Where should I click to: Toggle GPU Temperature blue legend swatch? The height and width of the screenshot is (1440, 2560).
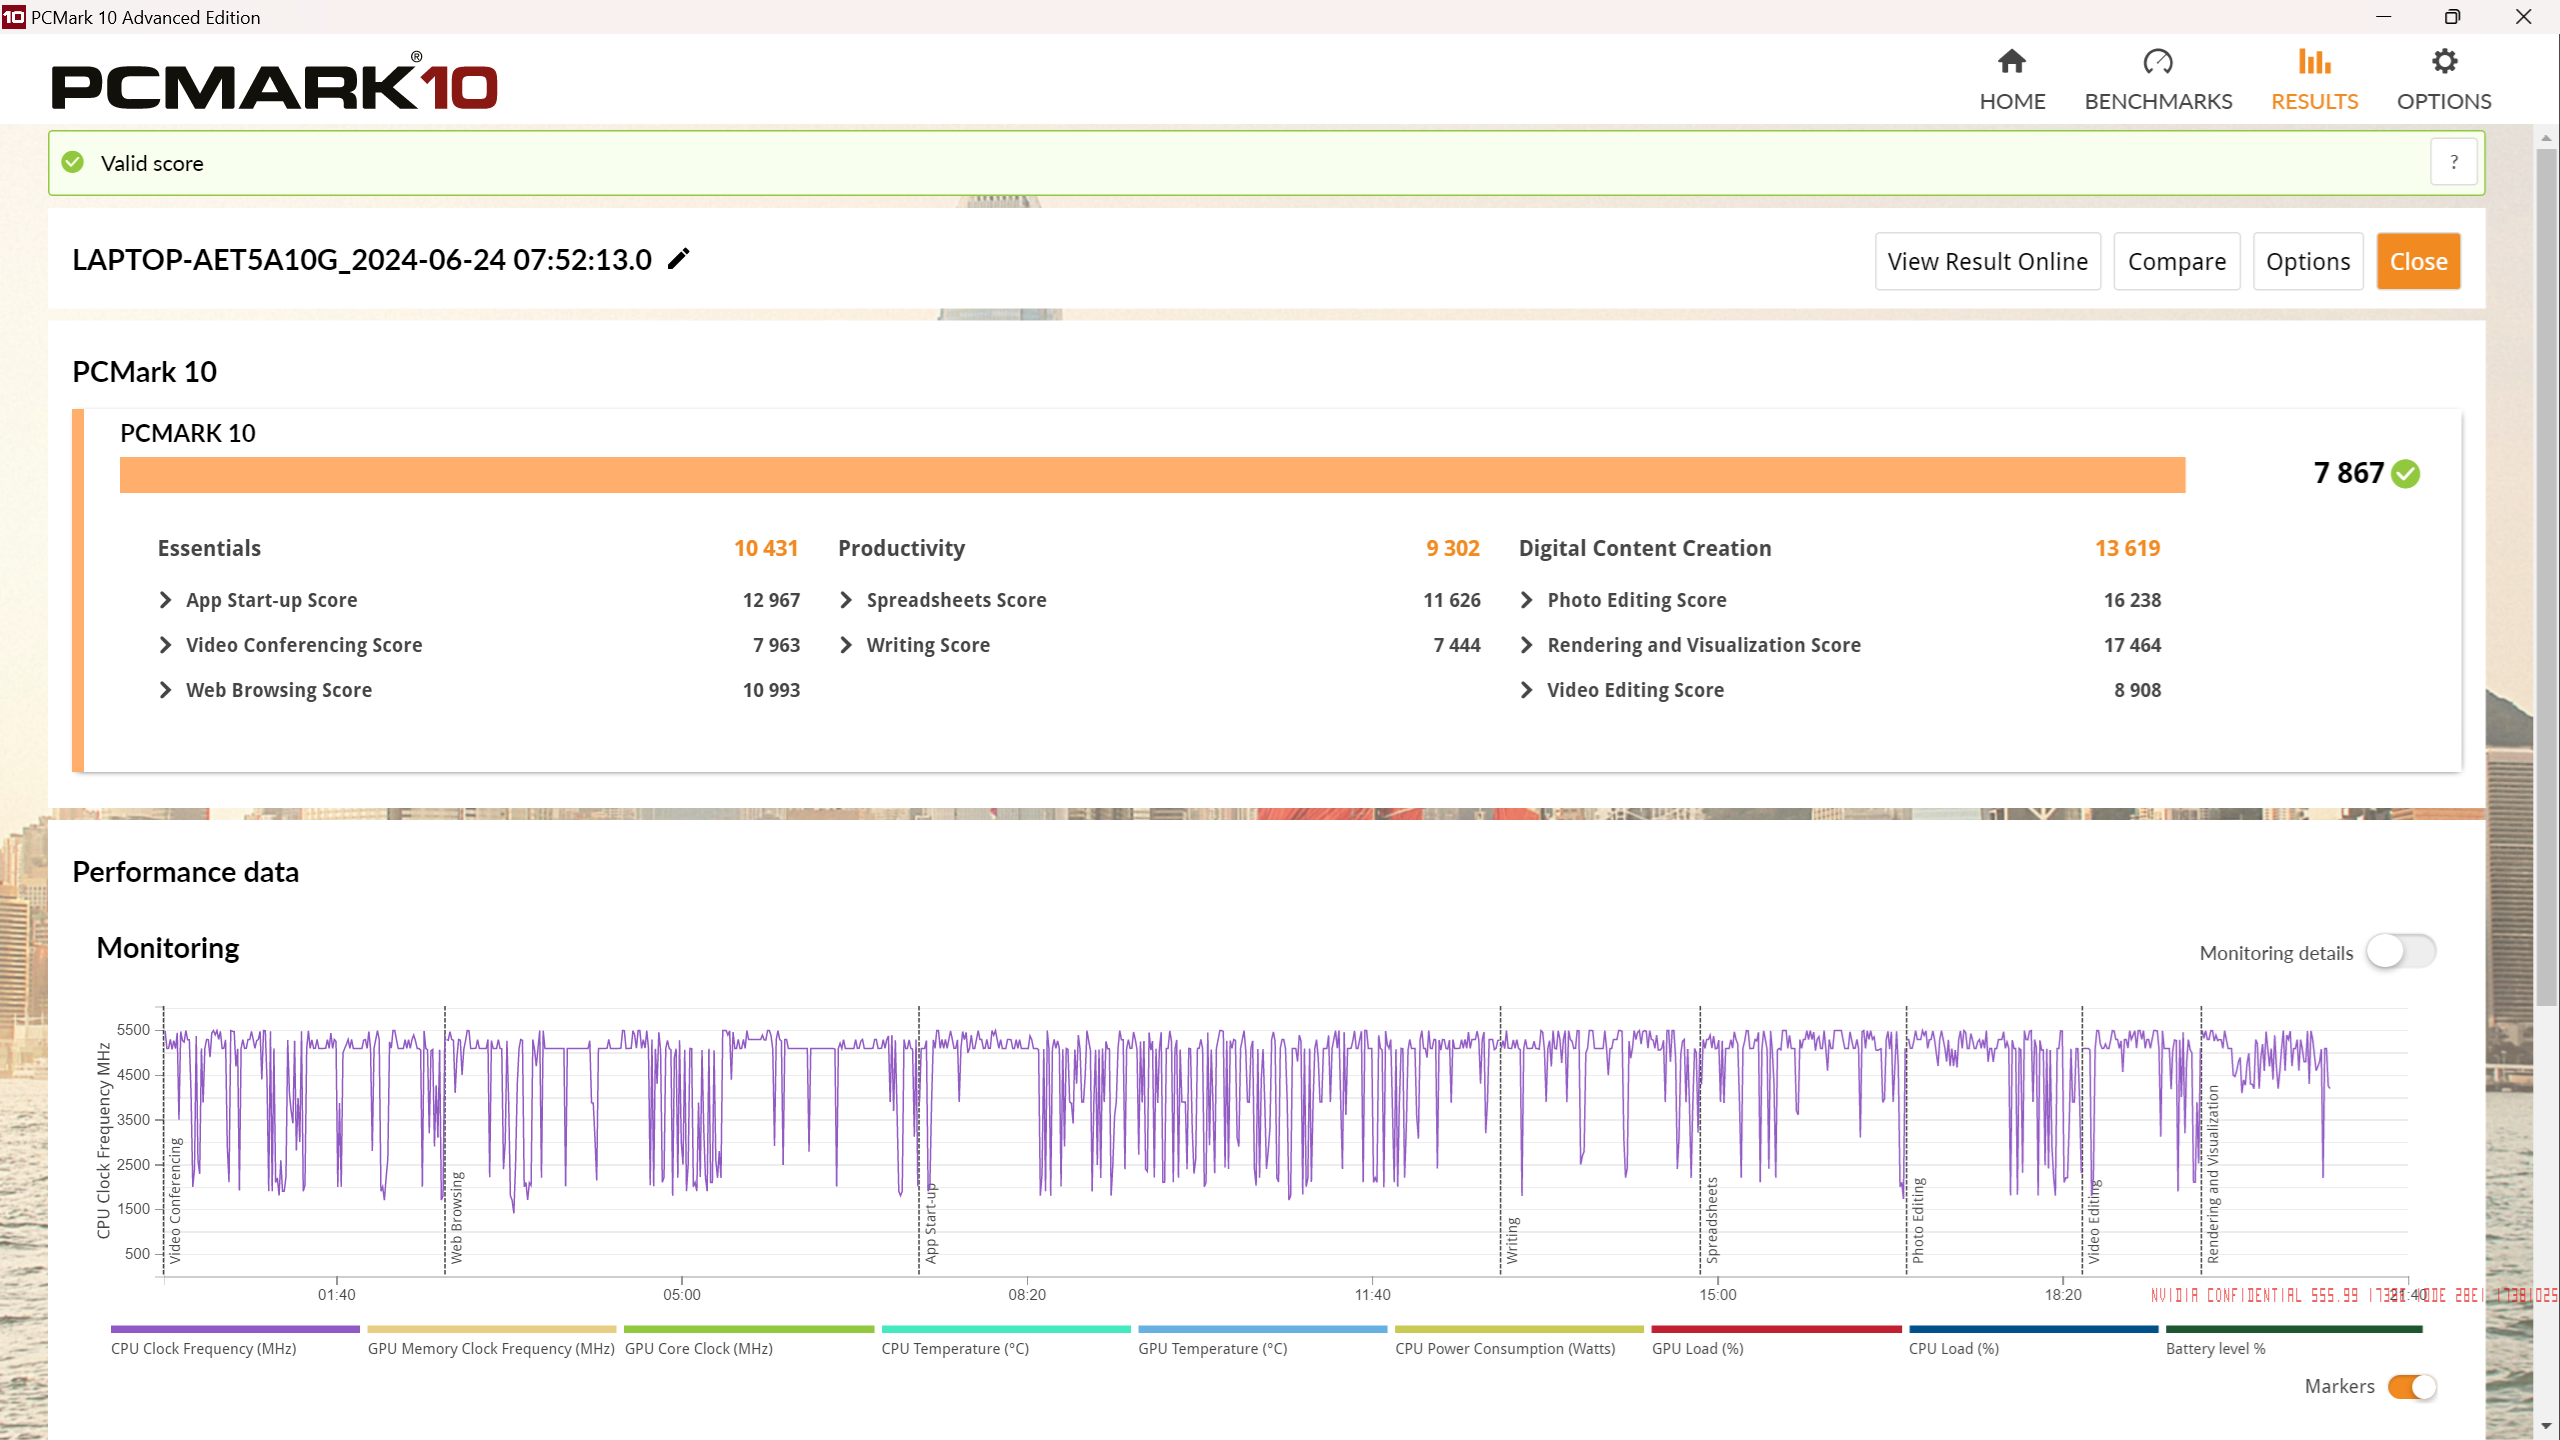point(1262,1329)
